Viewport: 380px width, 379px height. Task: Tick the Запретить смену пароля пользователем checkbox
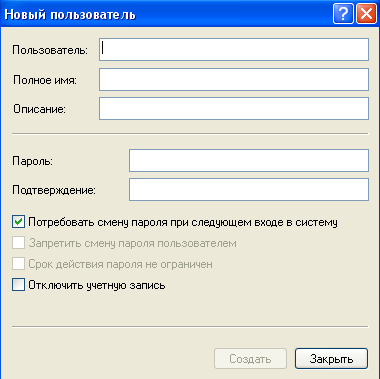[18, 243]
